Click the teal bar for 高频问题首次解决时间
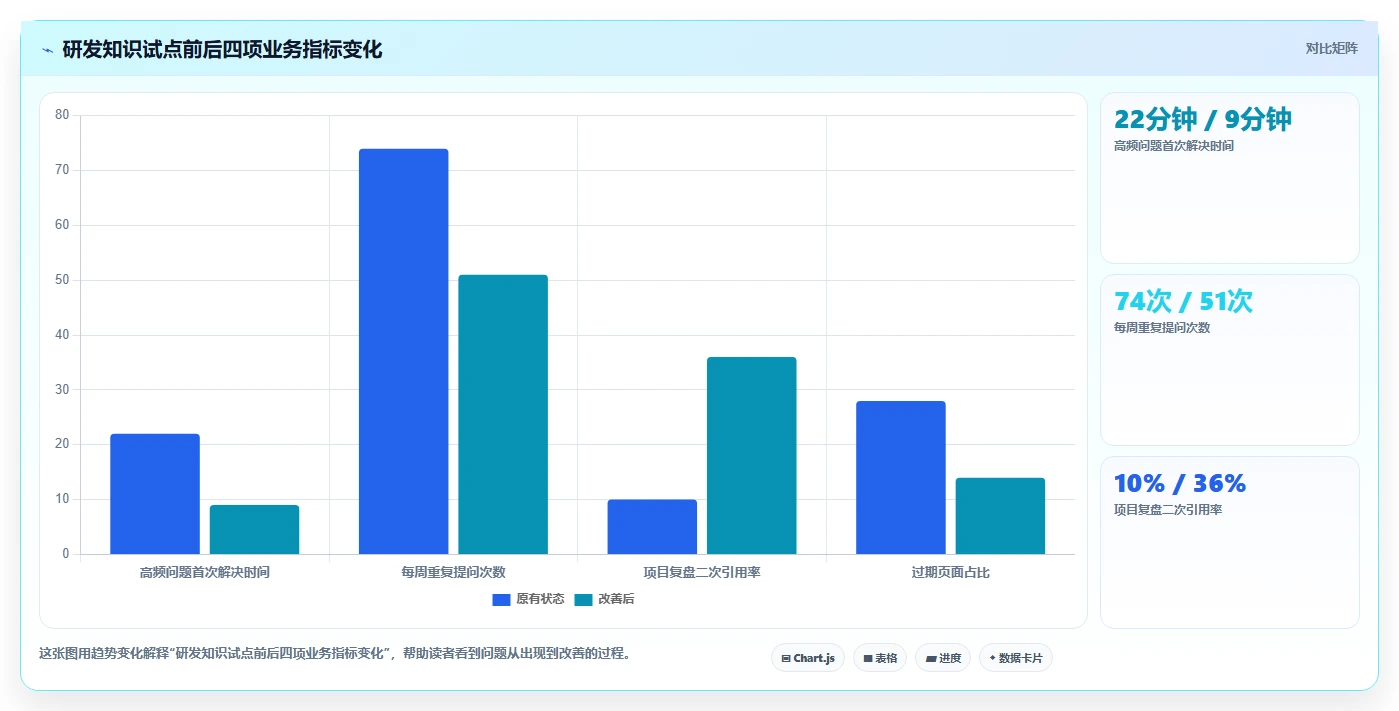1399x711 pixels. 254,529
